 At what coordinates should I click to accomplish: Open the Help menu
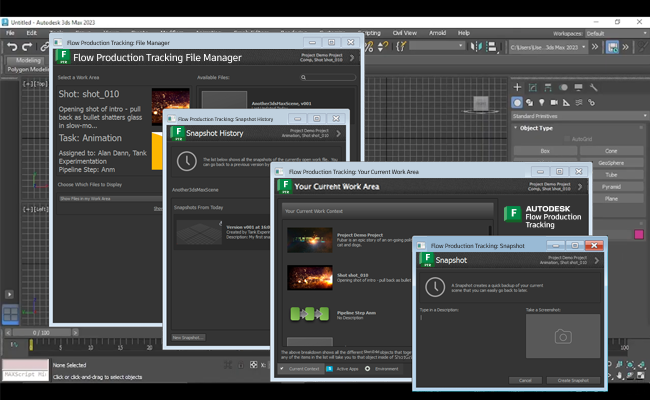tap(464, 33)
